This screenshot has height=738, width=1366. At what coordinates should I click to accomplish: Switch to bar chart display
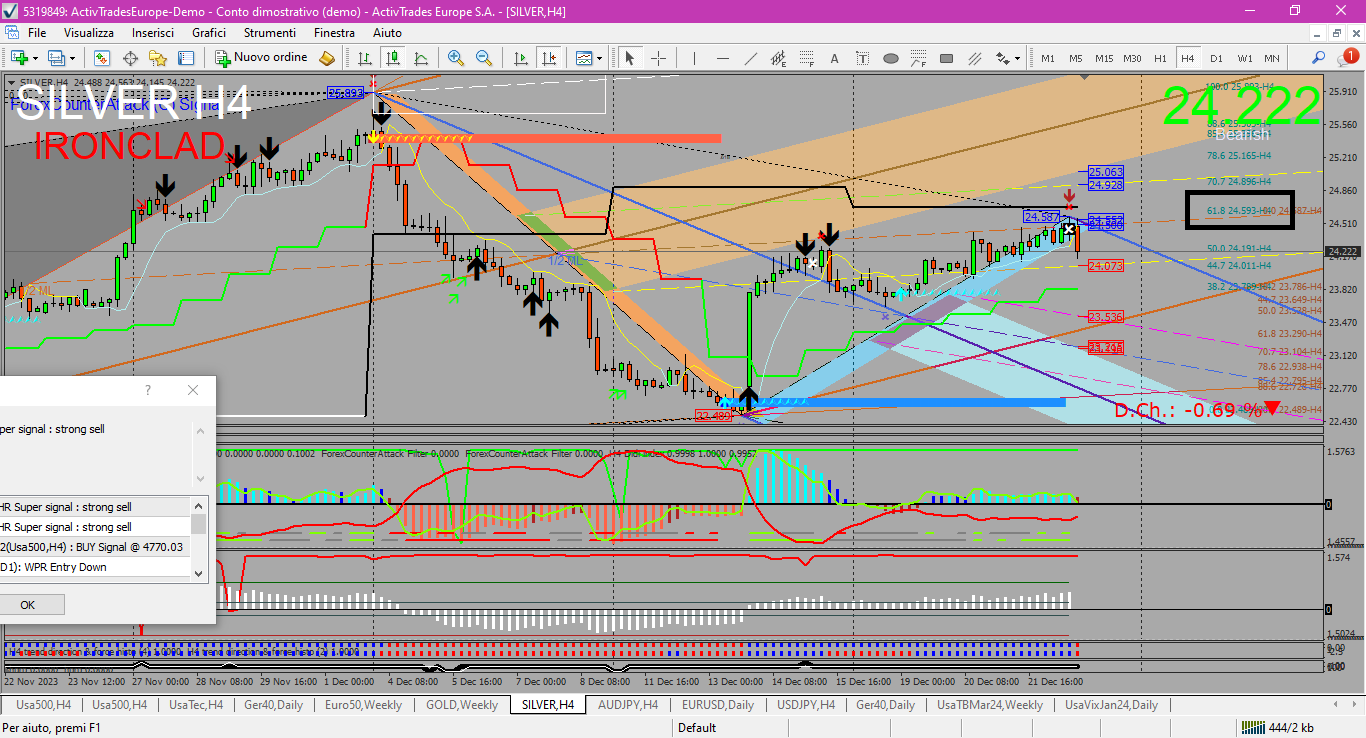(x=365, y=58)
